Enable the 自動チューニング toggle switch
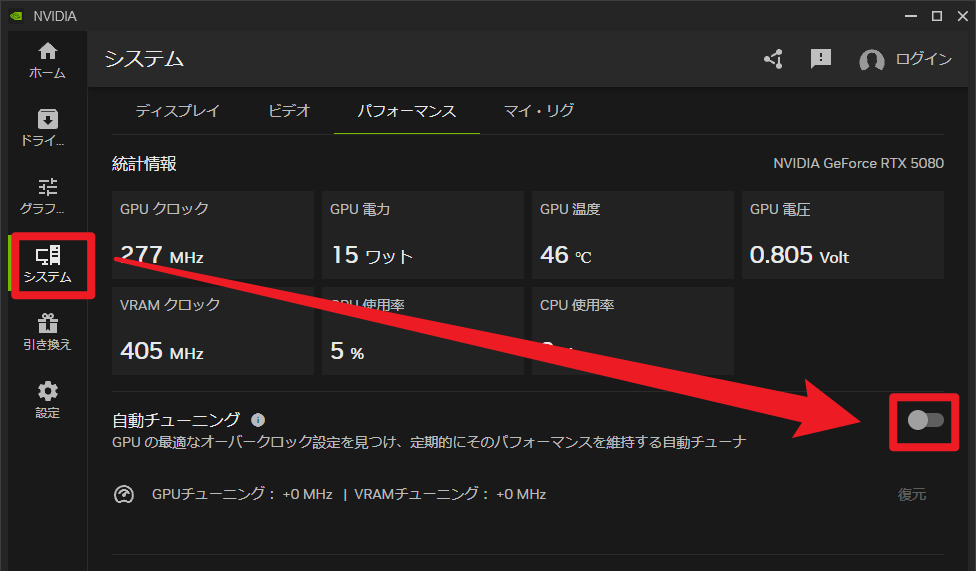This screenshot has height=571, width=976. pyautogui.click(x=925, y=420)
